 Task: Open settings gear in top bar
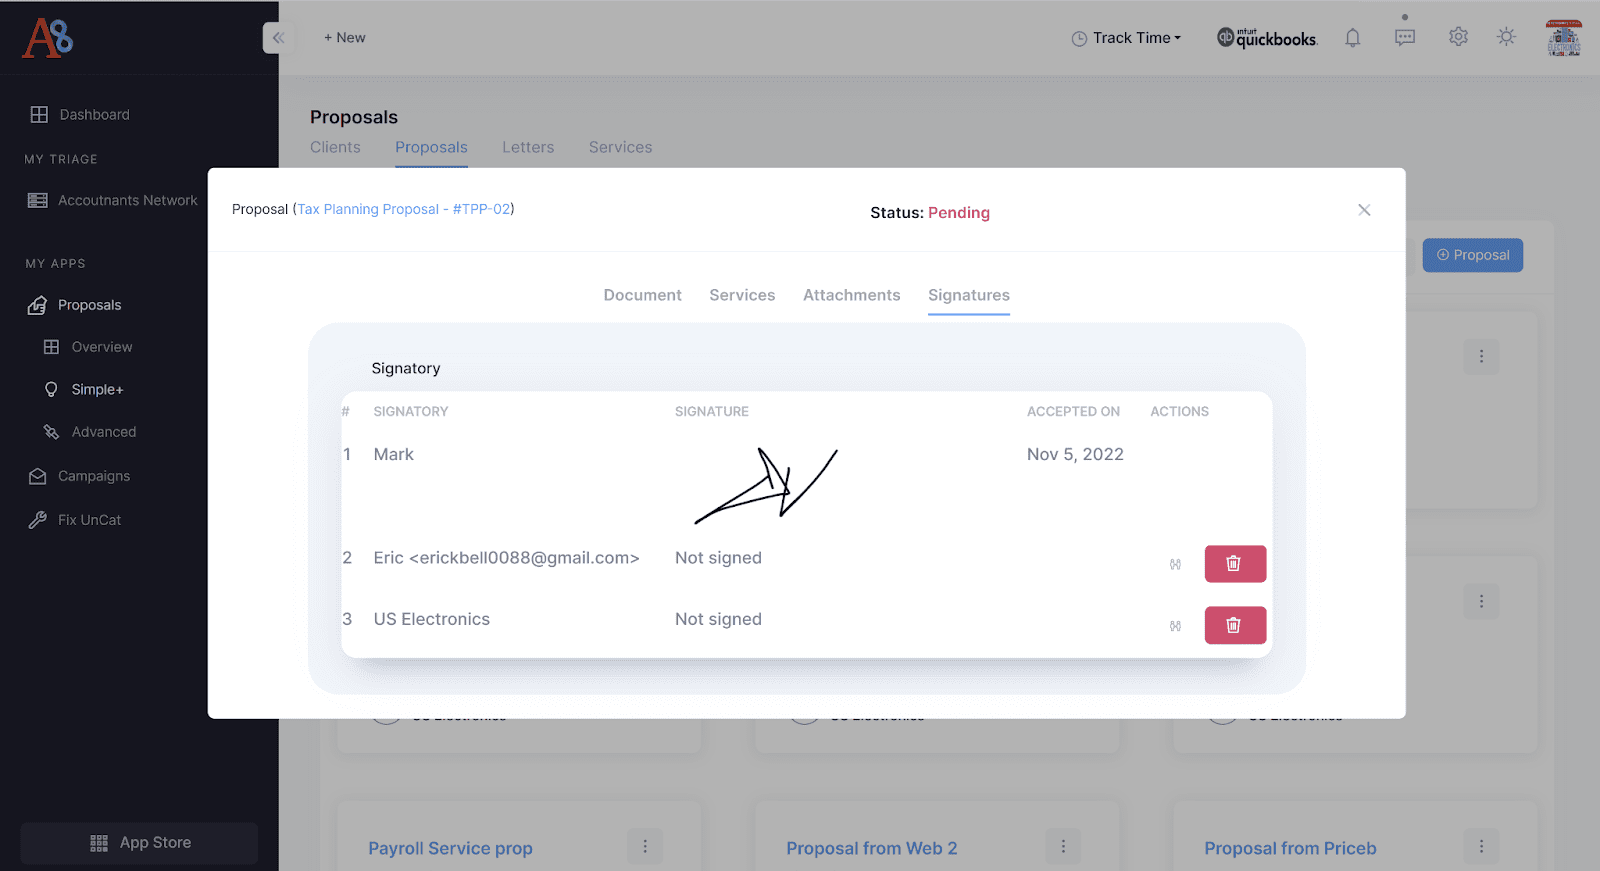click(x=1458, y=37)
